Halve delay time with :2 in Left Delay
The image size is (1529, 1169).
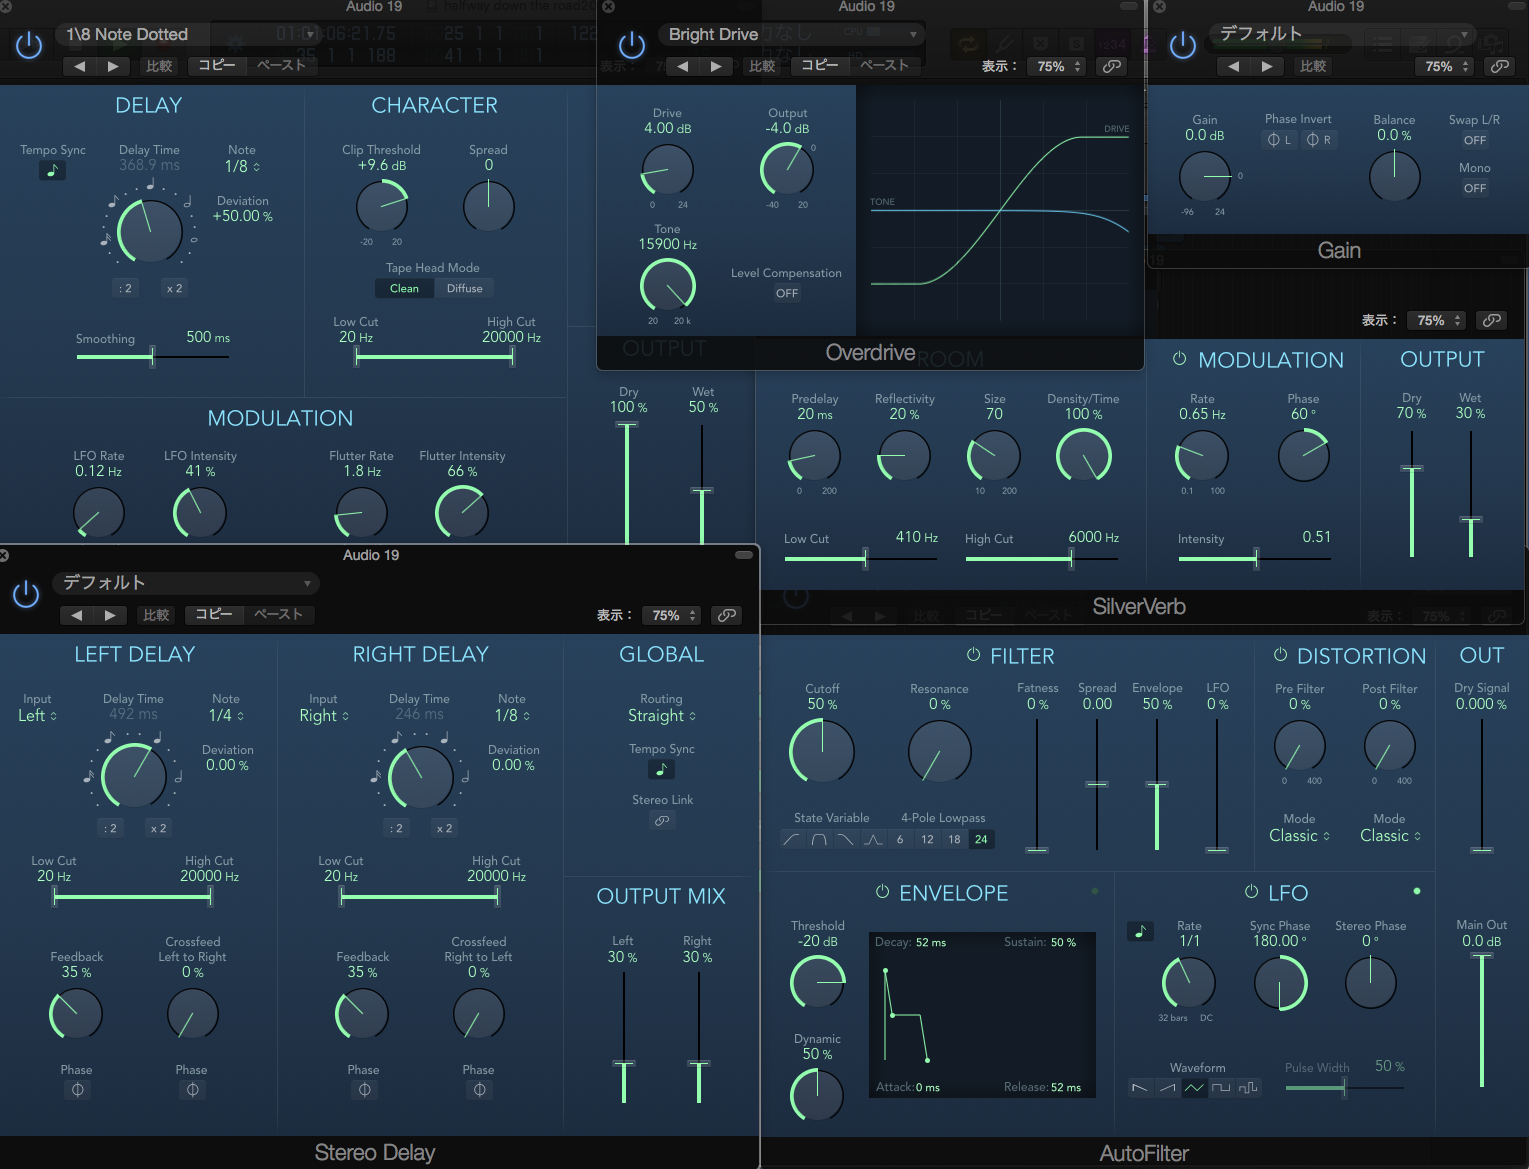point(111,828)
